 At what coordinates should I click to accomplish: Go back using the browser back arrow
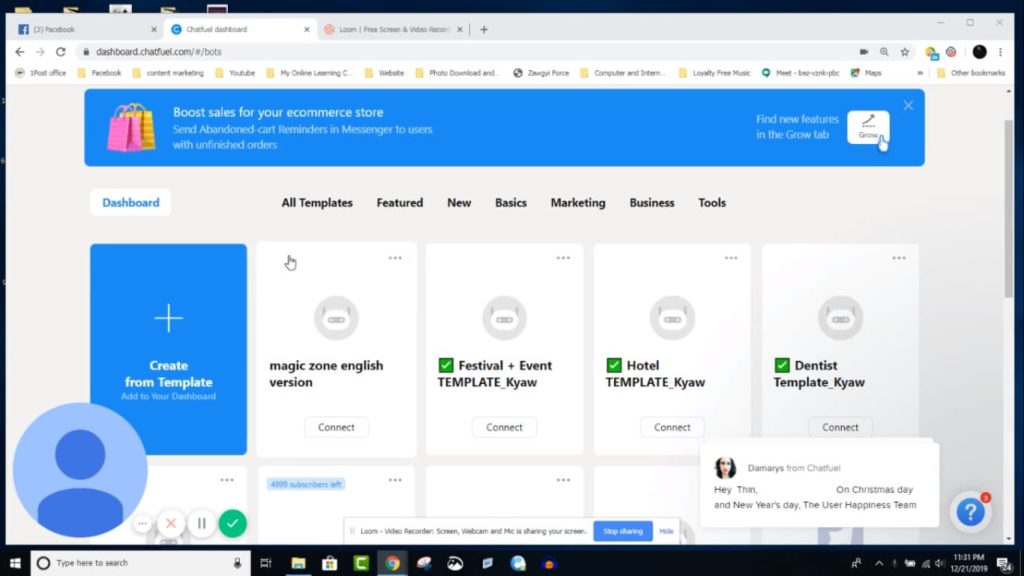coord(20,52)
